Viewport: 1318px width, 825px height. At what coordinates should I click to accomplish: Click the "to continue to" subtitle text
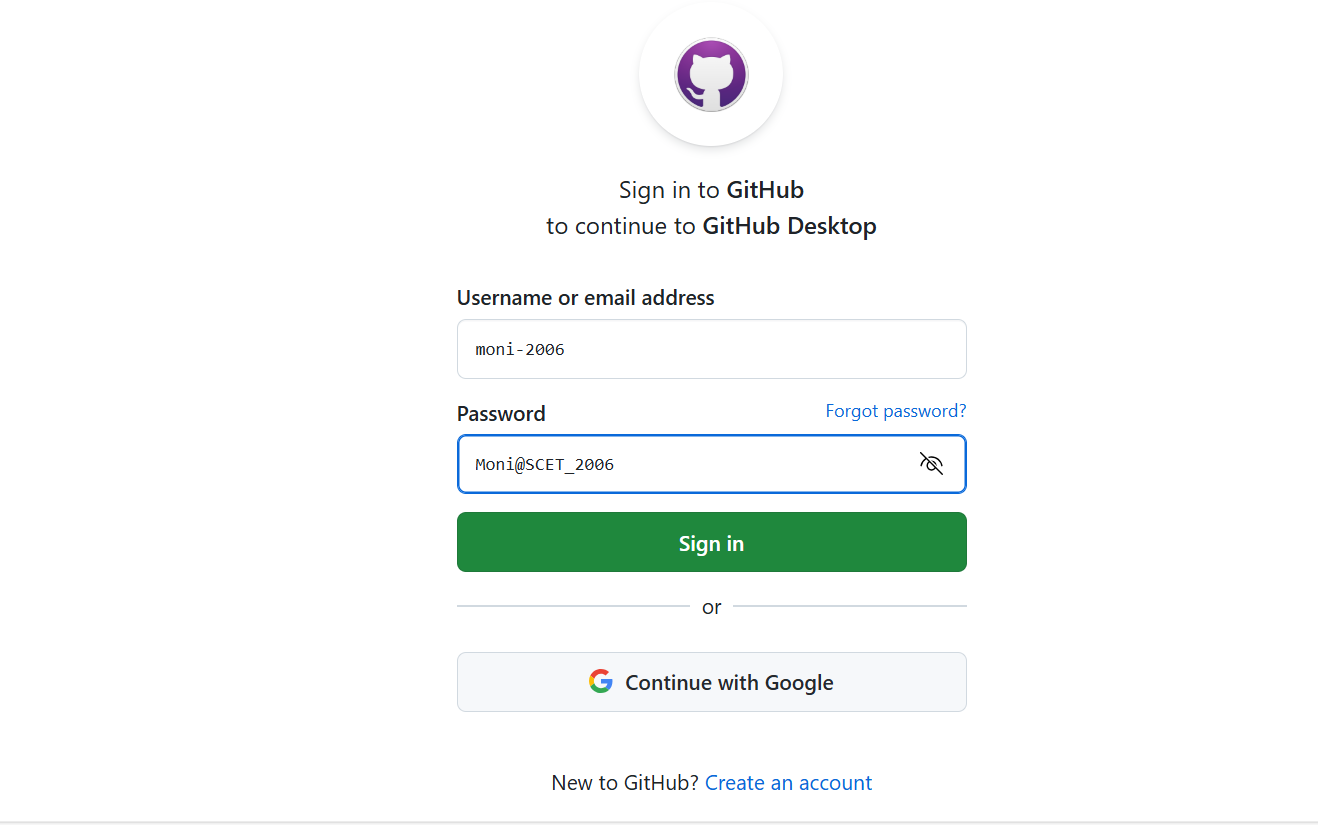(x=621, y=226)
